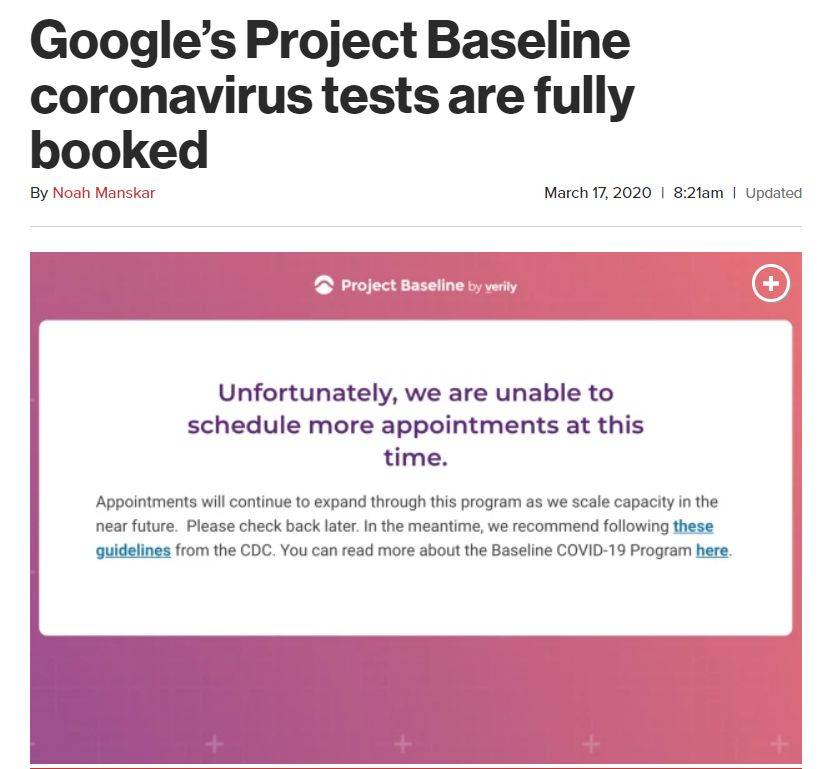Open author page for Noah Manskar
Viewport: 821px width, 769px height.
[x=104, y=193]
